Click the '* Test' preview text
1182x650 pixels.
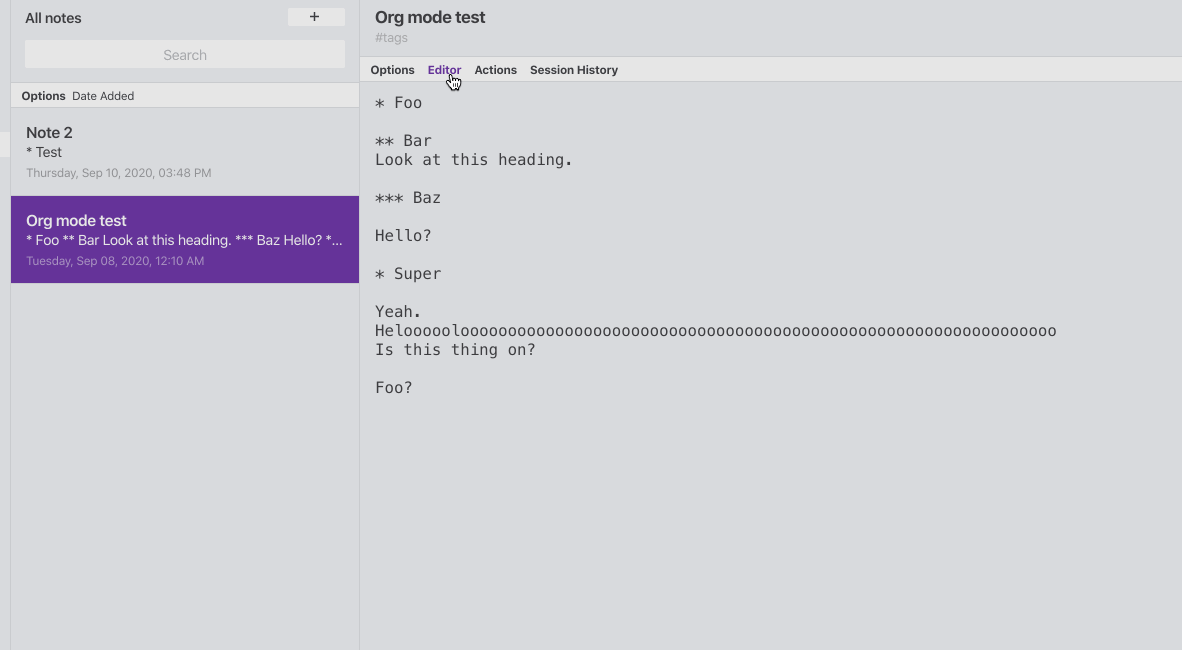44,152
